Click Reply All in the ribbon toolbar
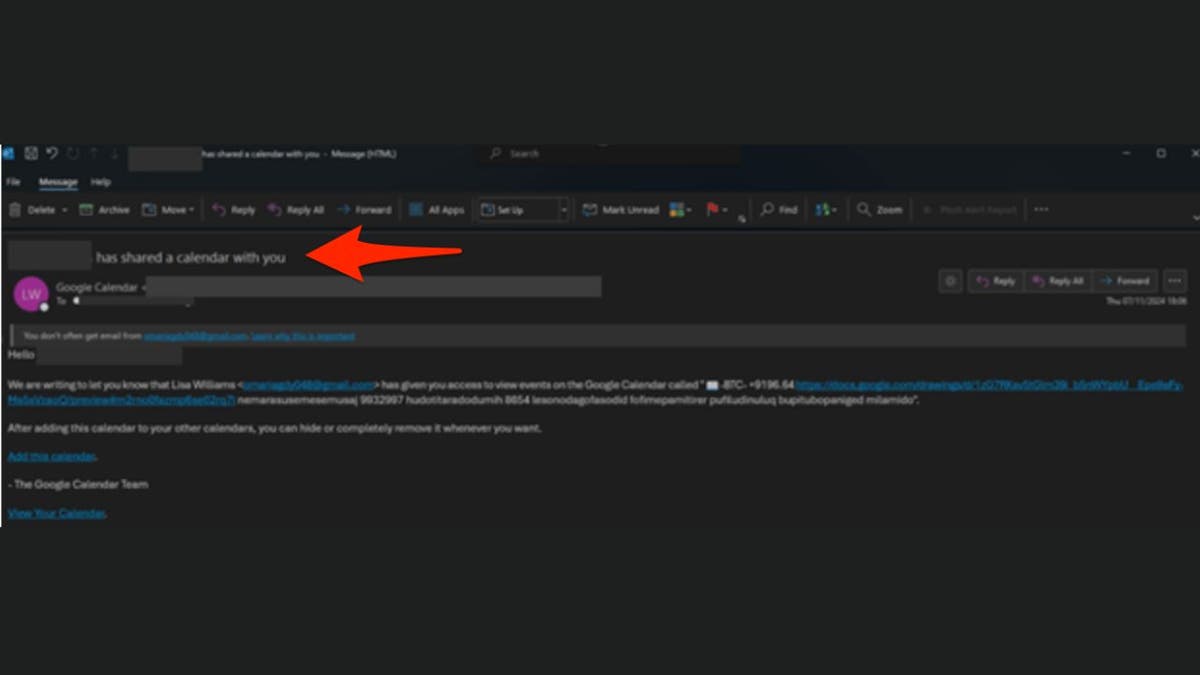This screenshot has height=675, width=1200. coord(296,210)
